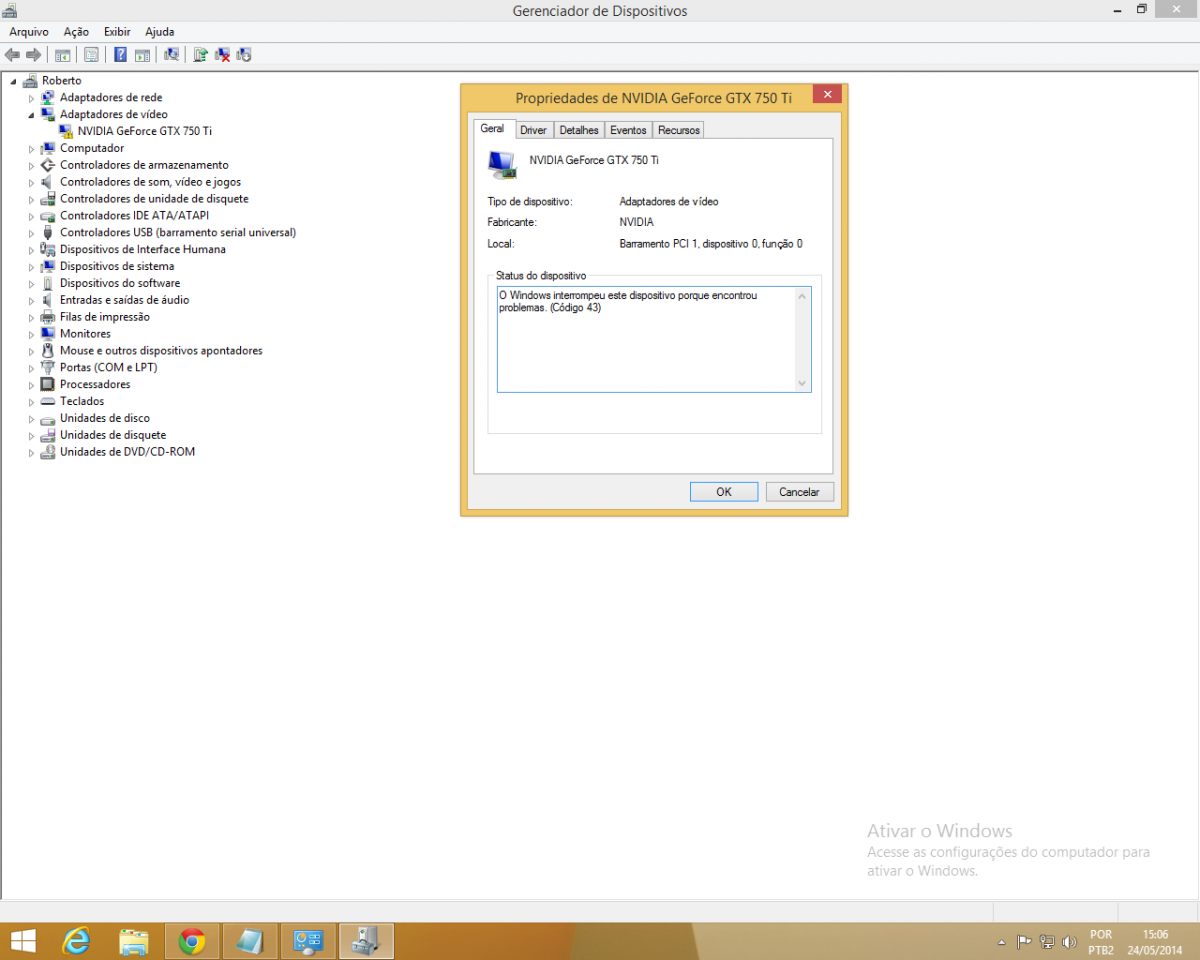Screen dimensions: 1200x960
Task: Click the status text scrollbar down arrow
Action: pyautogui.click(x=802, y=384)
